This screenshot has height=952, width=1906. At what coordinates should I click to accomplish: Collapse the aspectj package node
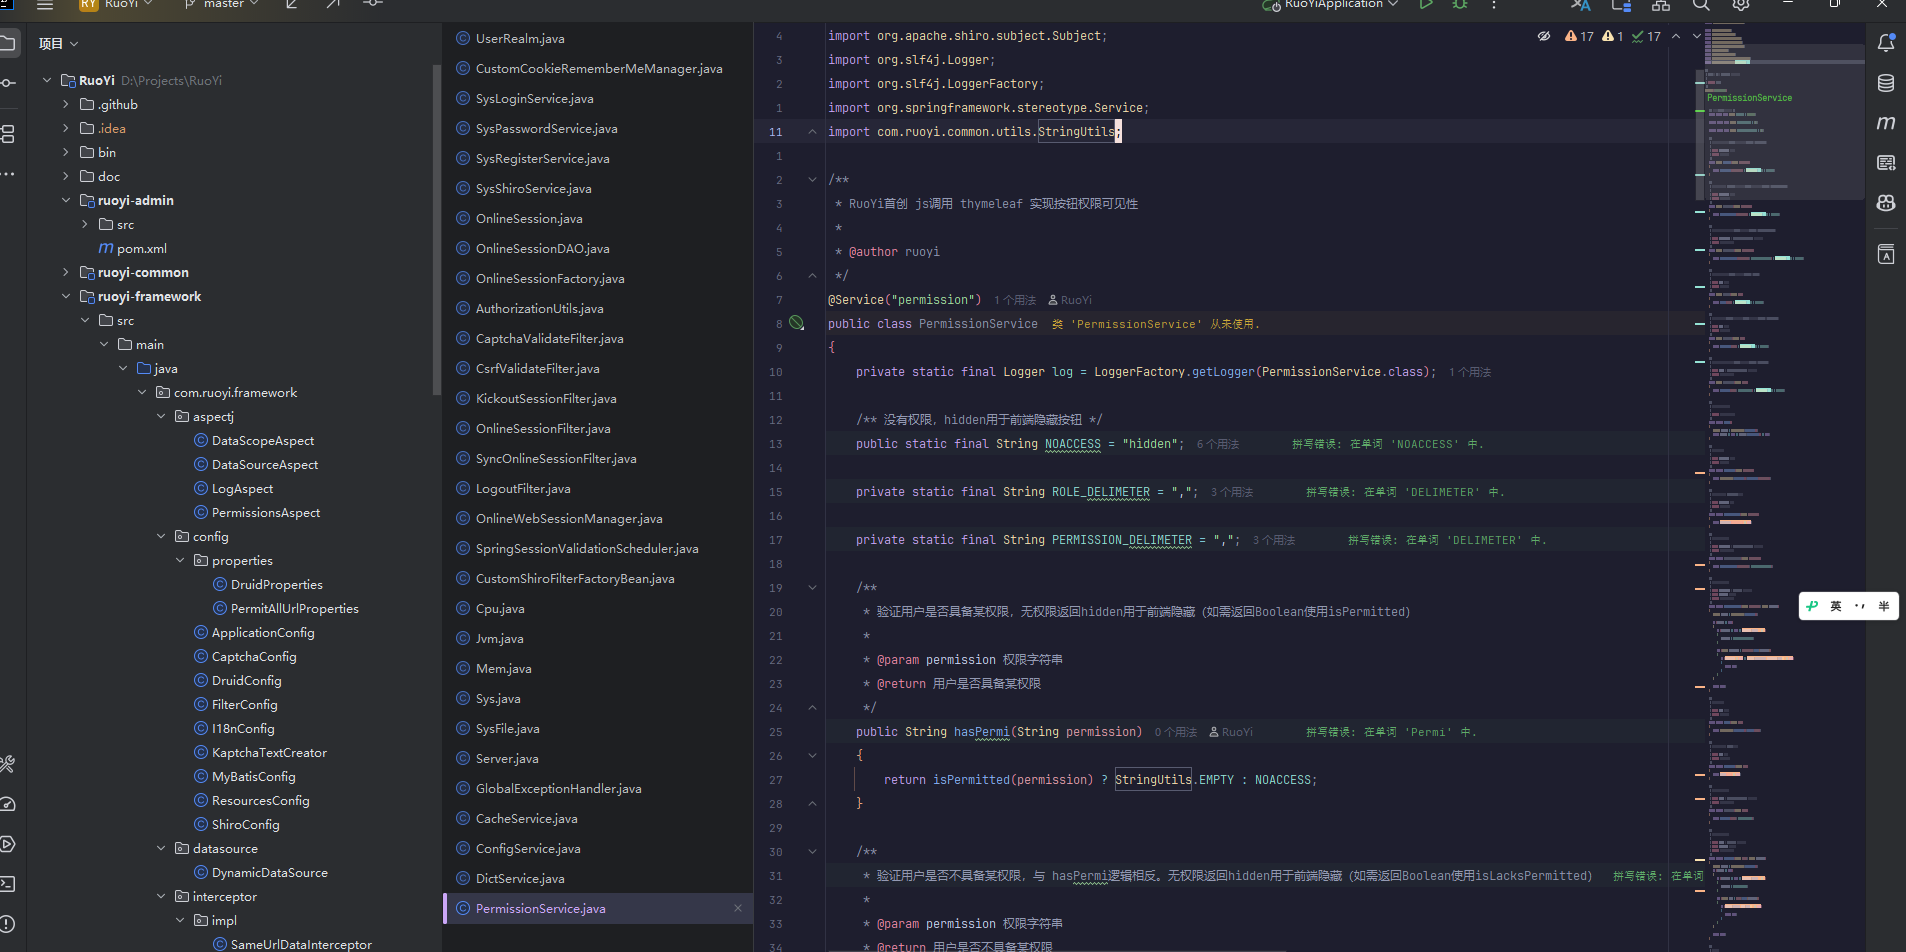point(161,416)
